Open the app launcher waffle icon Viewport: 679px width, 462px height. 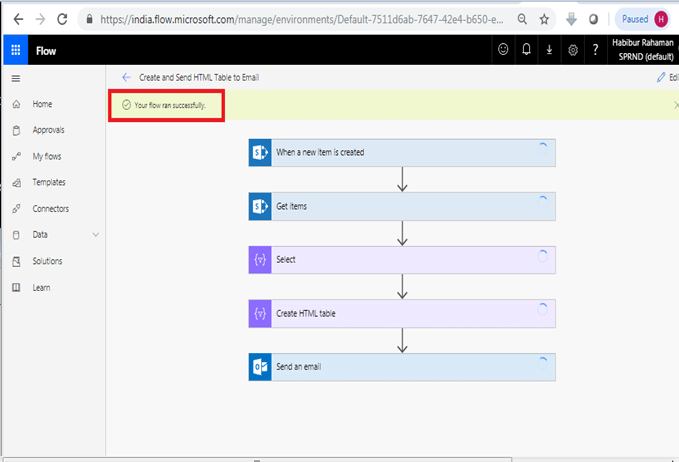pos(16,50)
